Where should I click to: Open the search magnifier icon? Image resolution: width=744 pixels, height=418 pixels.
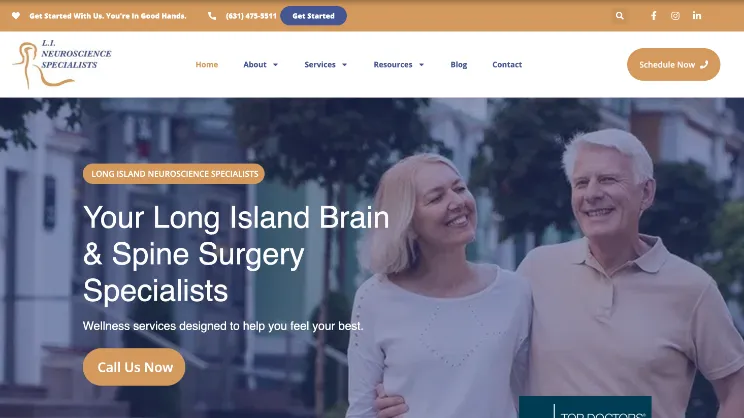(619, 16)
